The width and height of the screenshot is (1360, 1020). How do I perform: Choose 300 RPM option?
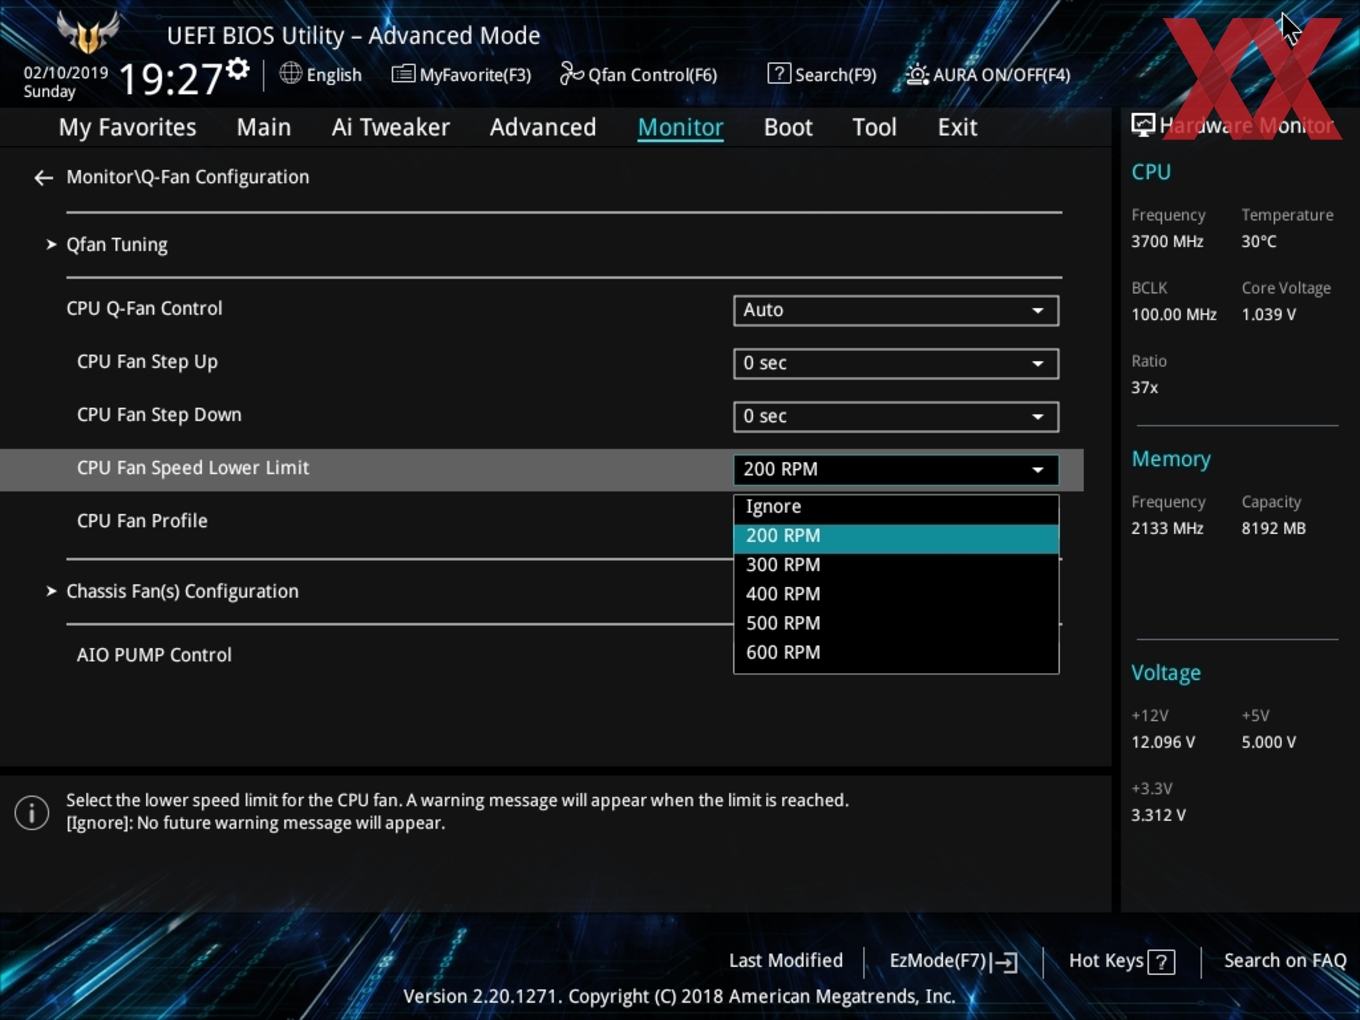tap(896, 565)
